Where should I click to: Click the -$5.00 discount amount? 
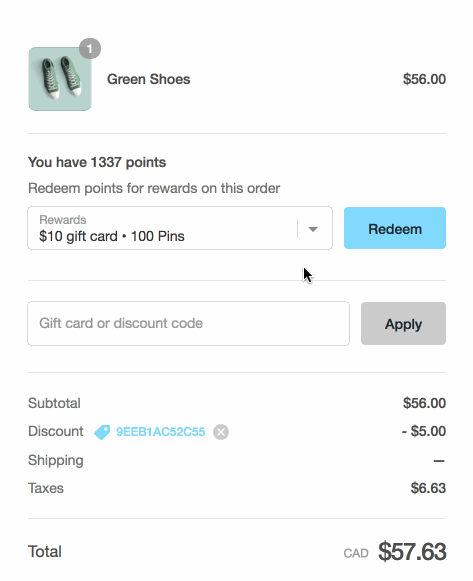tap(424, 431)
